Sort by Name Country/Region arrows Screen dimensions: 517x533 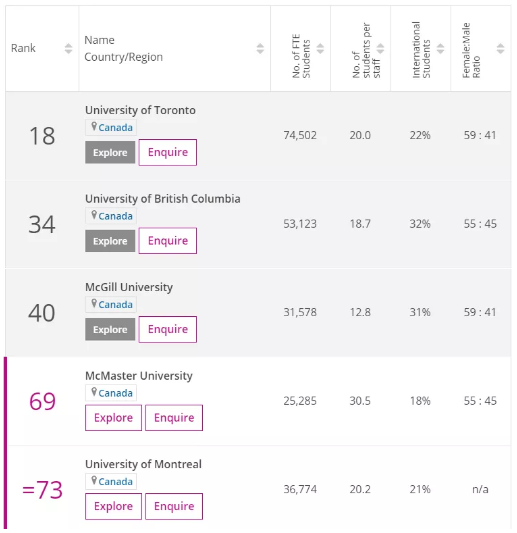[x=260, y=48]
